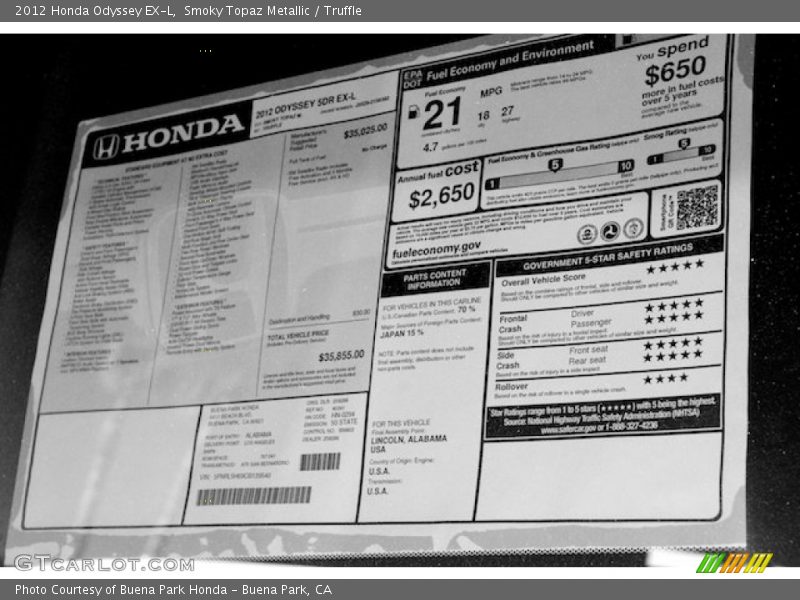Viewport: 800px width, 600px height.
Task: Click the first circular agency seal near fueleconomy.gov
Action: coord(587,235)
